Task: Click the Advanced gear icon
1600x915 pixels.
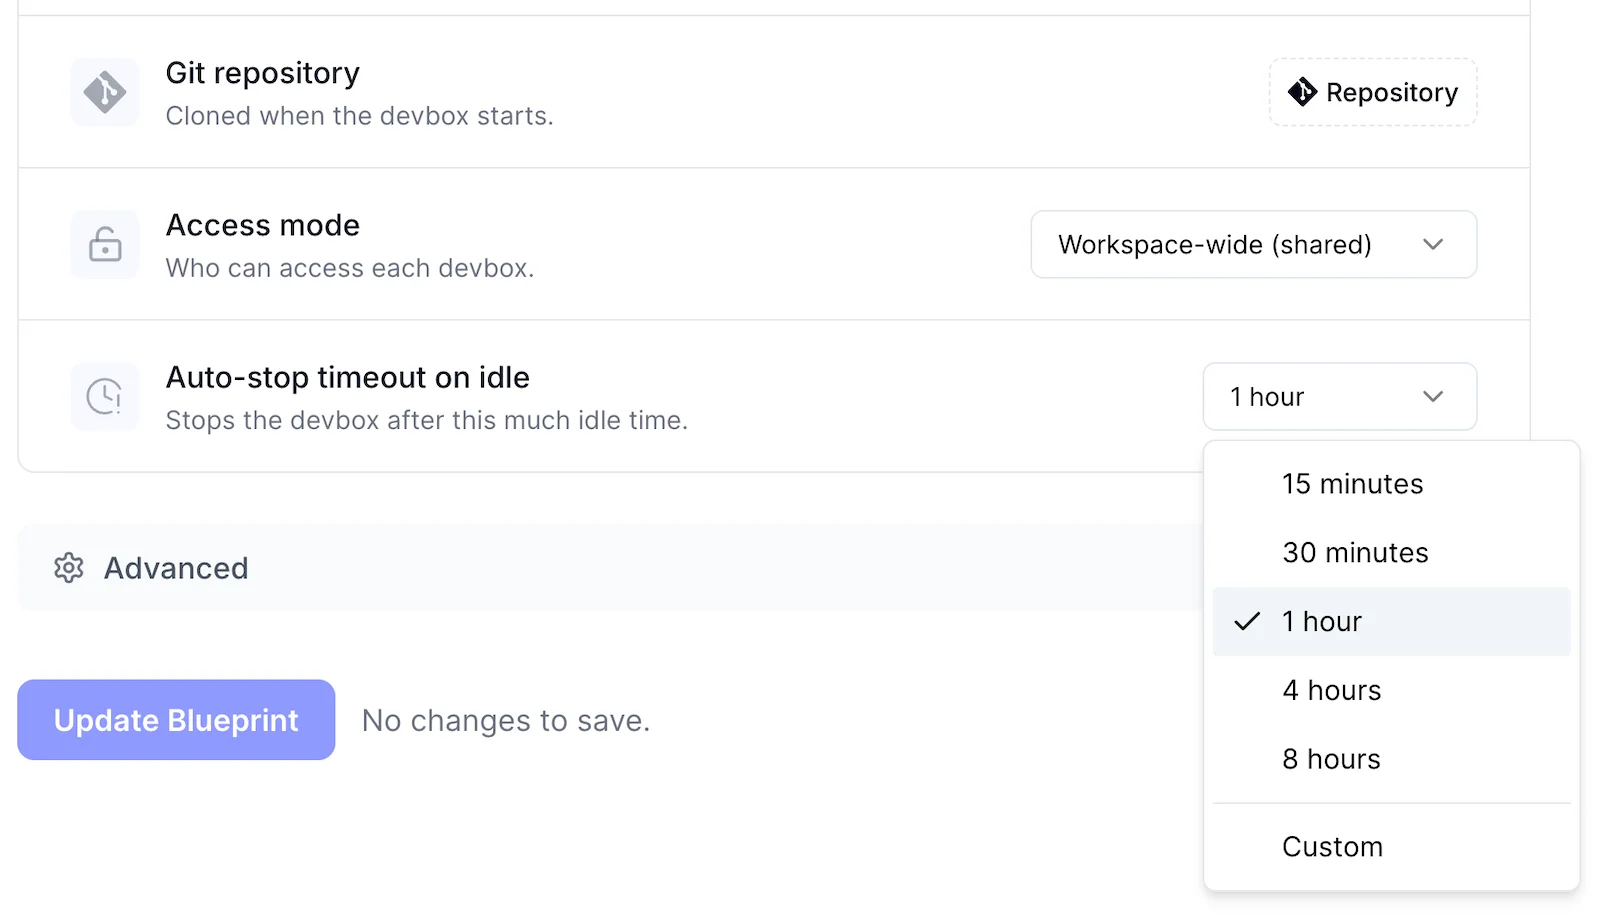Action: point(68,567)
